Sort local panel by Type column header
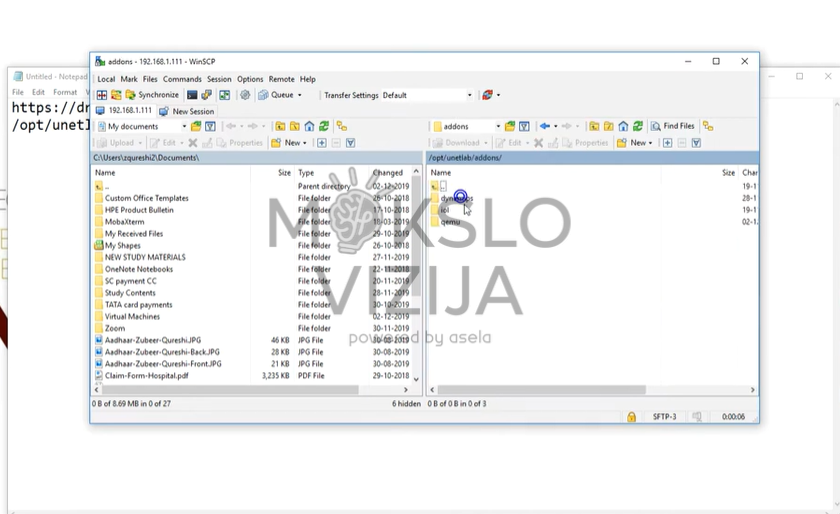This screenshot has width=840, height=514. 332,173
